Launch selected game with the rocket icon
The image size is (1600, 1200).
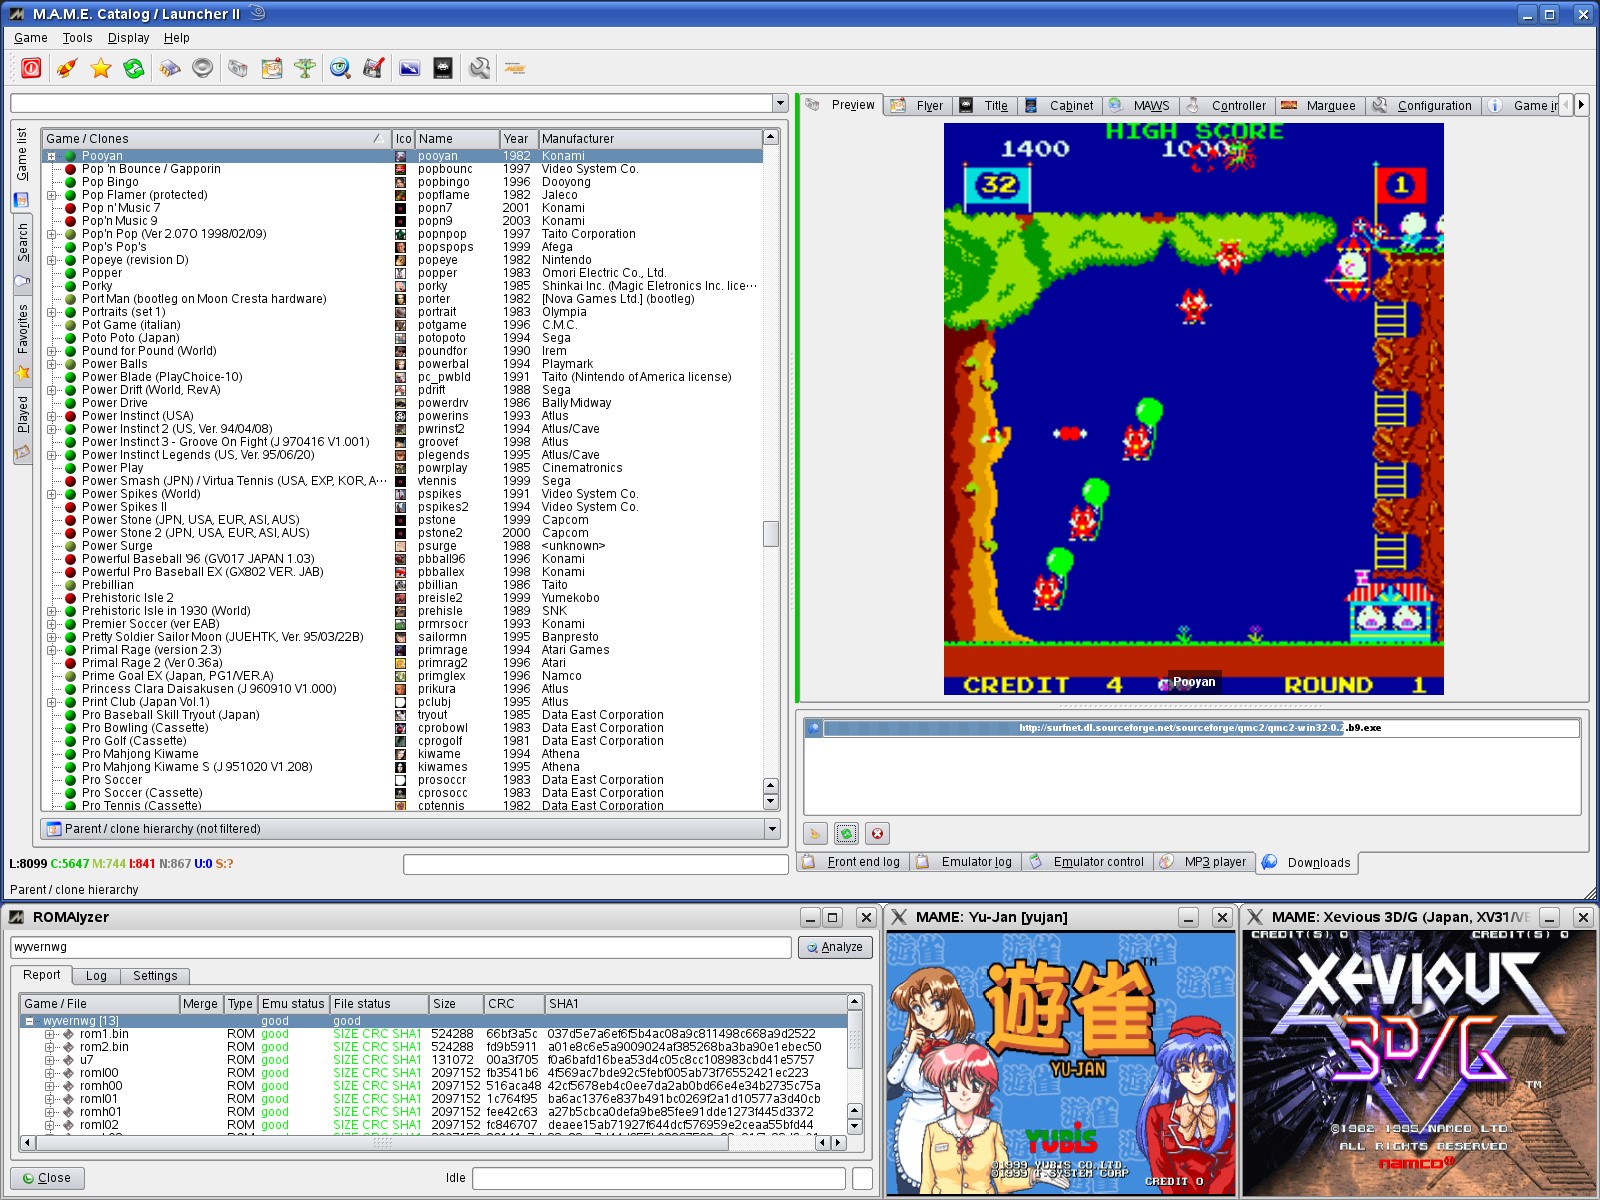[x=66, y=68]
